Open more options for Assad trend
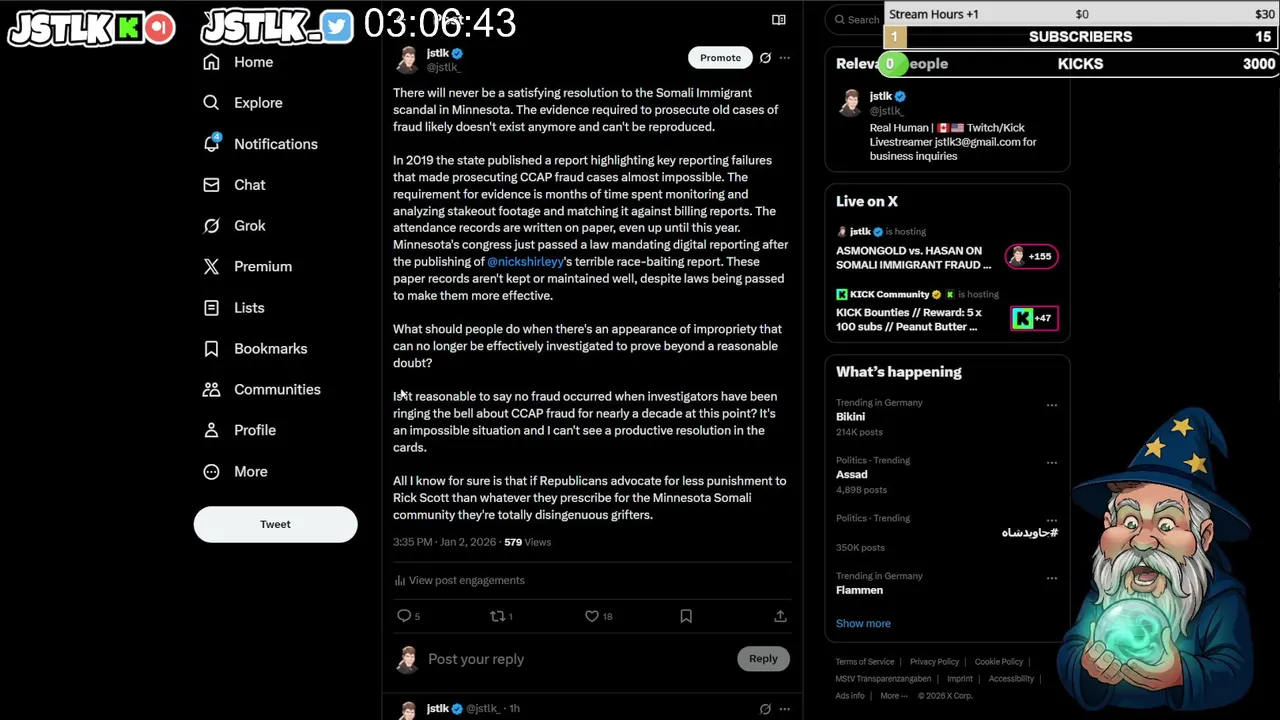The image size is (1280, 720). pos(1051,463)
